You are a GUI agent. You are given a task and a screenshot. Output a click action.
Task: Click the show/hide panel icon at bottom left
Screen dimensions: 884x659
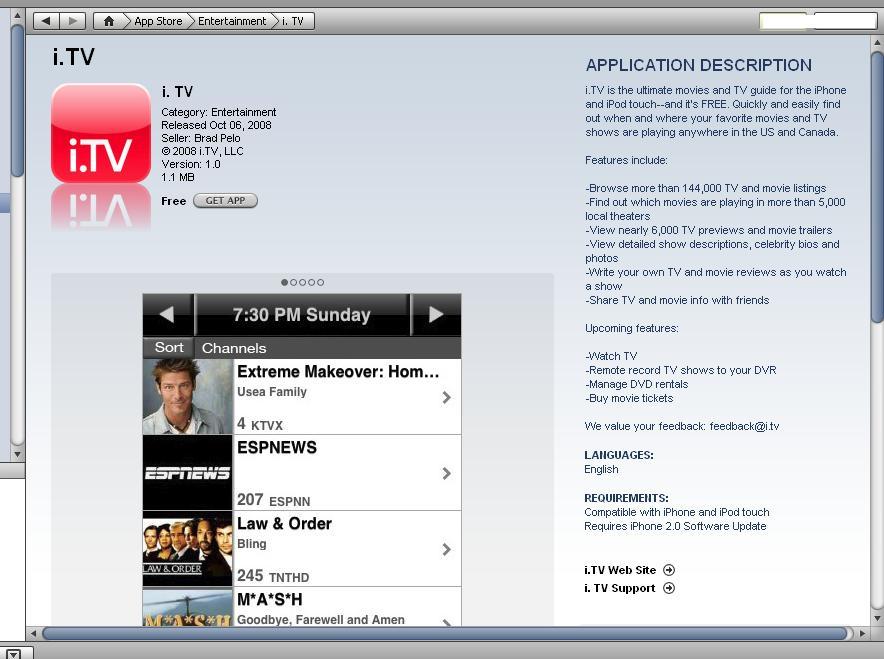pos(13,653)
